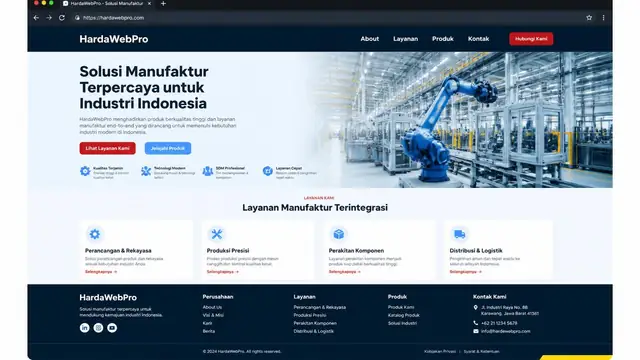Click the site info lock icon
The height and width of the screenshot is (360, 640).
[77, 18]
